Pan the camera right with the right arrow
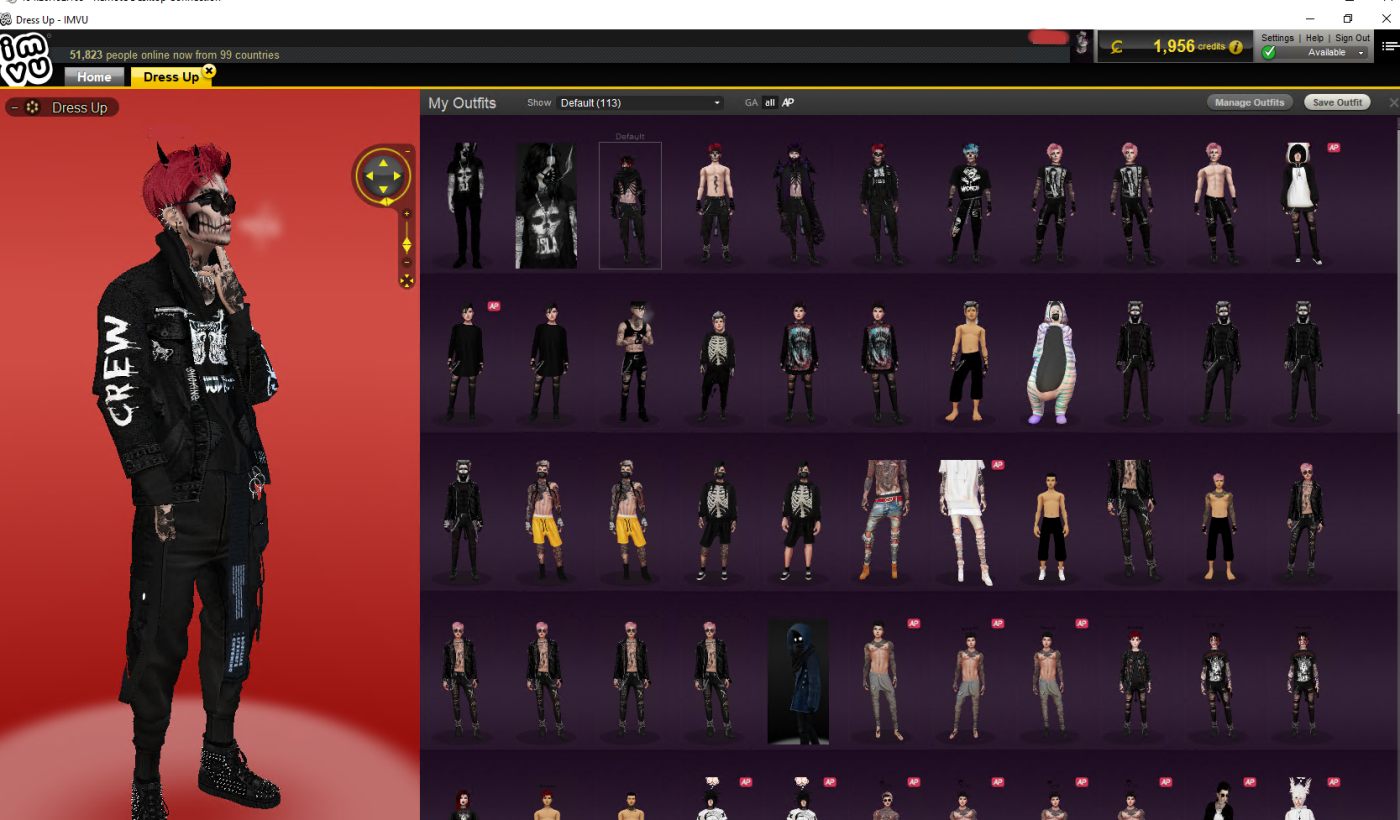This screenshot has width=1400, height=820. pos(397,176)
